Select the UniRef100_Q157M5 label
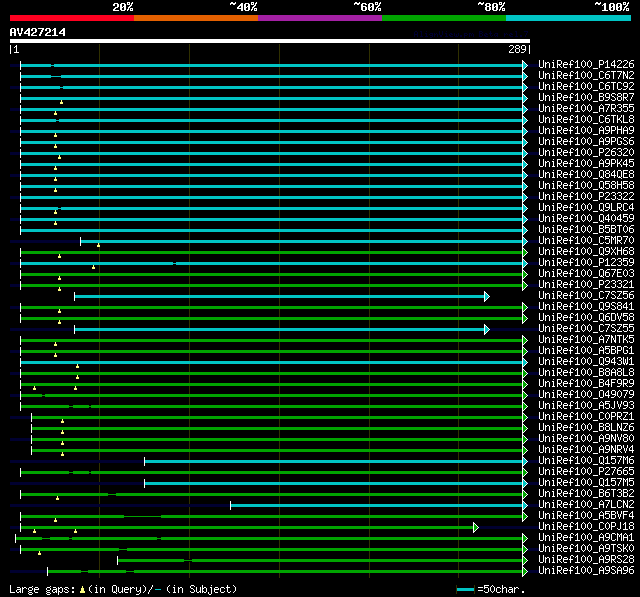This screenshot has width=640, height=597. pos(586,483)
